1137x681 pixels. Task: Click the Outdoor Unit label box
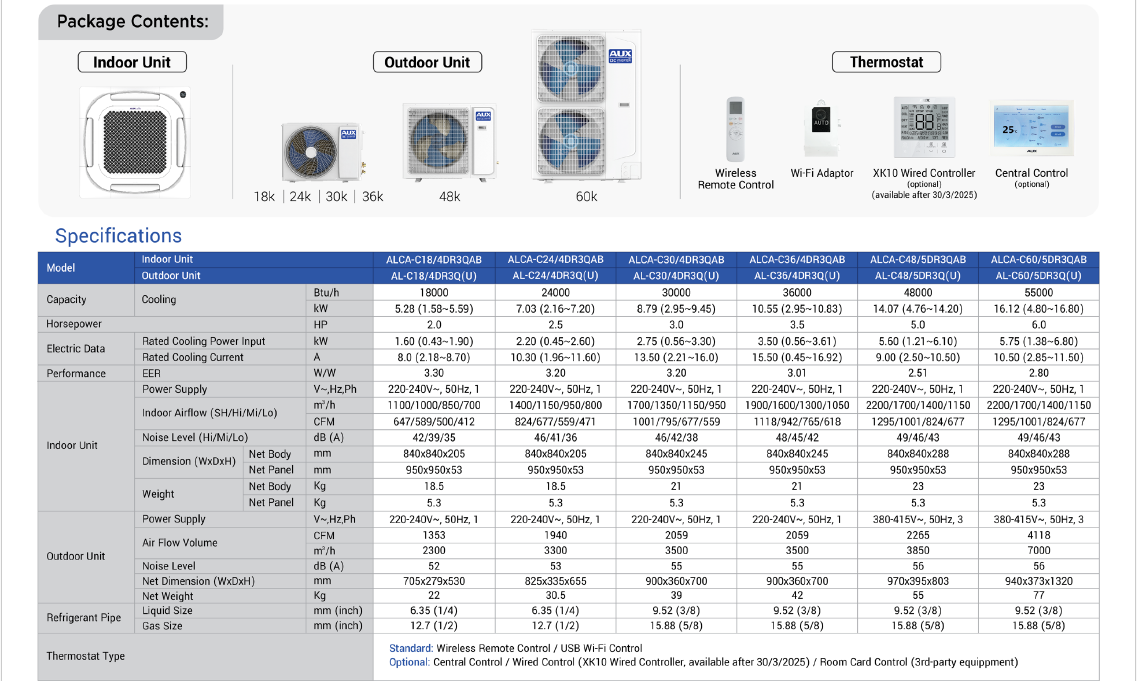(x=427, y=62)
